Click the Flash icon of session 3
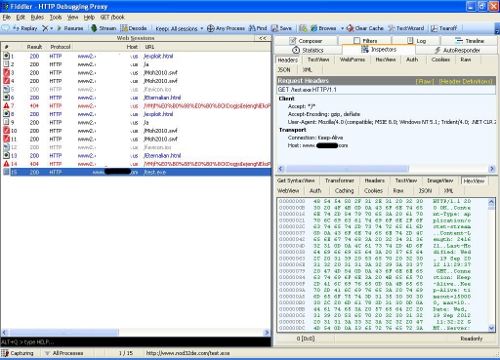This screenshot has width=500, height=360. pyautogui.click(x=6, y=72)
